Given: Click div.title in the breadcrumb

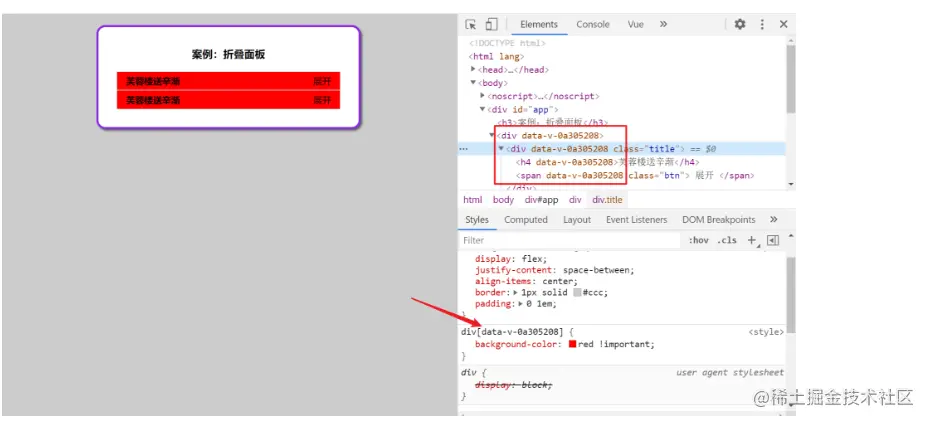Looking at the screenshot, I should (607, 200).
